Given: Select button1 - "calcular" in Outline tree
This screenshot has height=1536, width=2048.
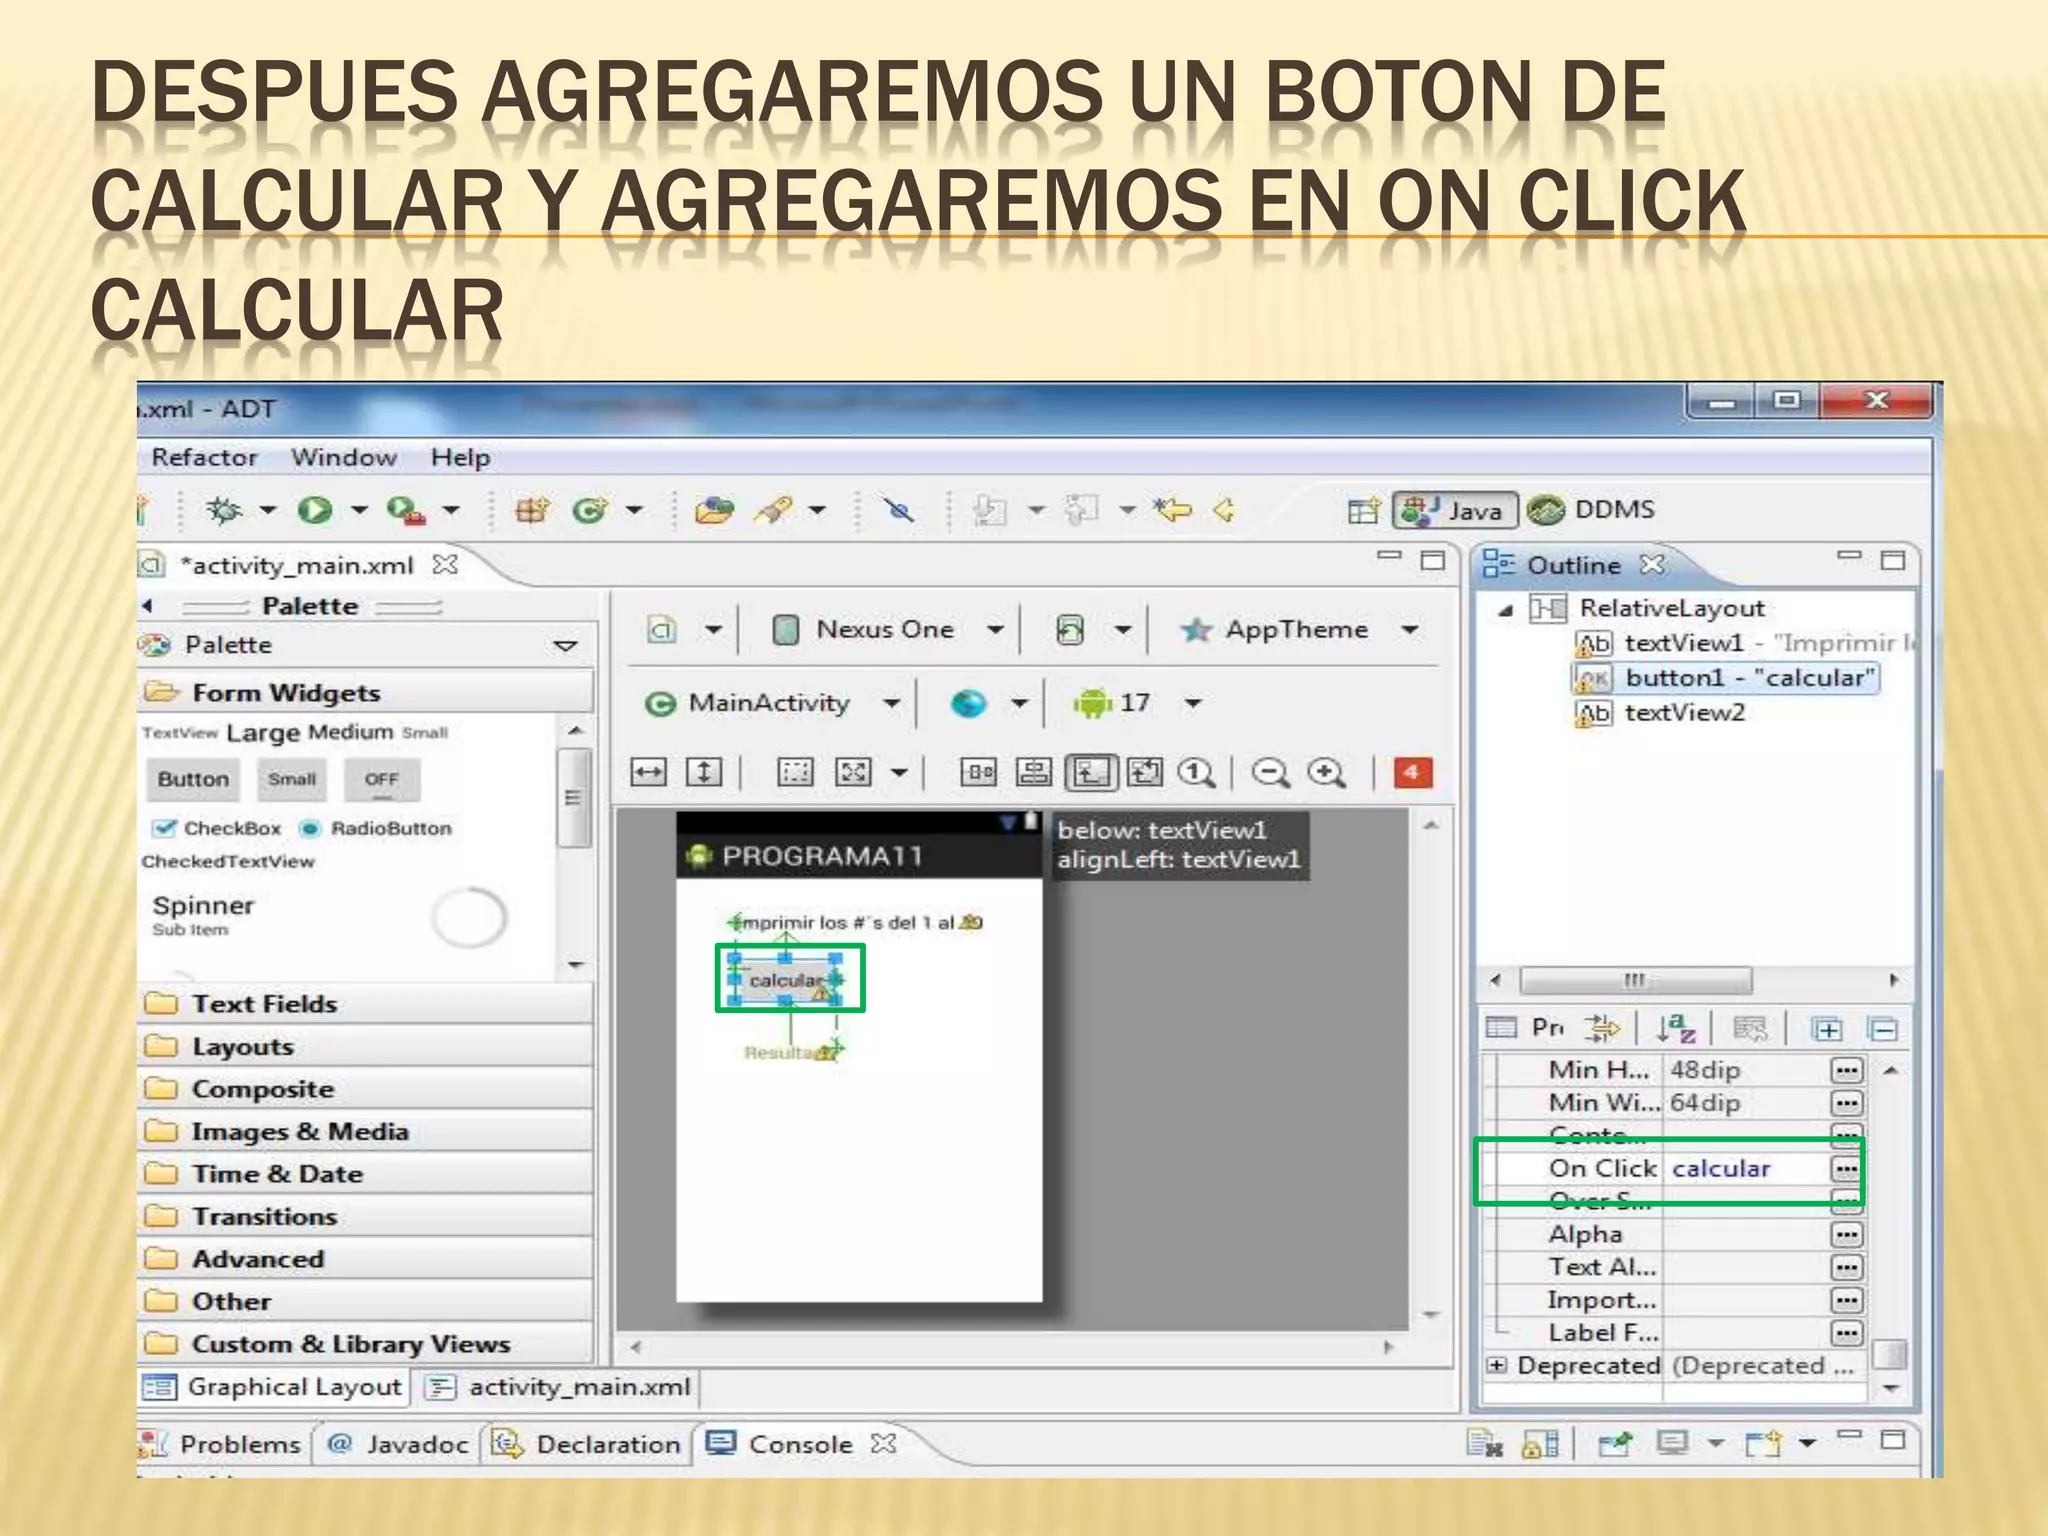Looking at the screenshot, I should pos(1727,678).
